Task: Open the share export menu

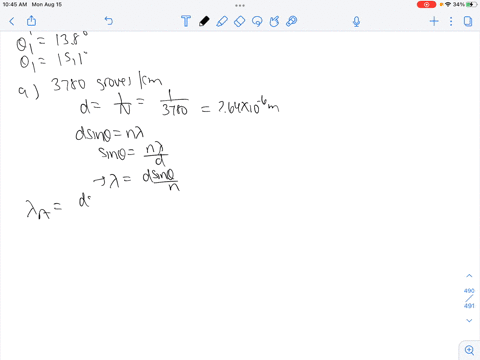Action: [x=31, y=21]
